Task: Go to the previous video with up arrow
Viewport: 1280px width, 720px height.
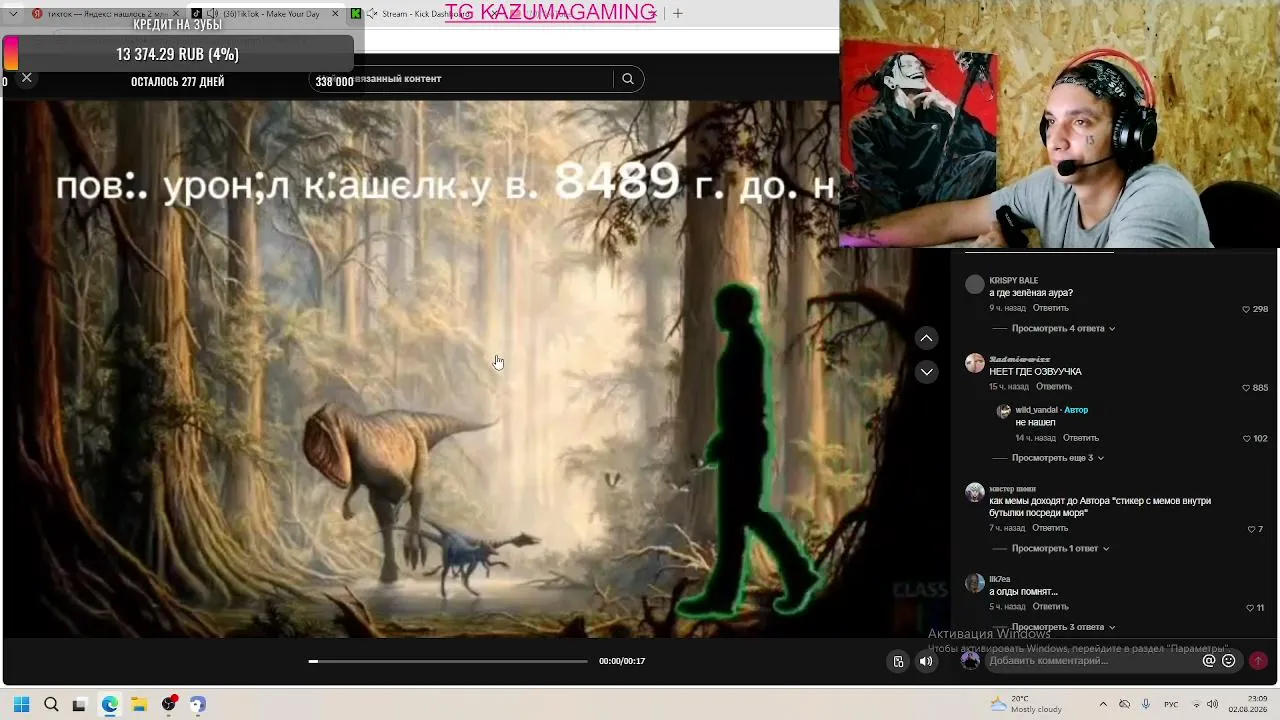Action: tap(926, 338)
